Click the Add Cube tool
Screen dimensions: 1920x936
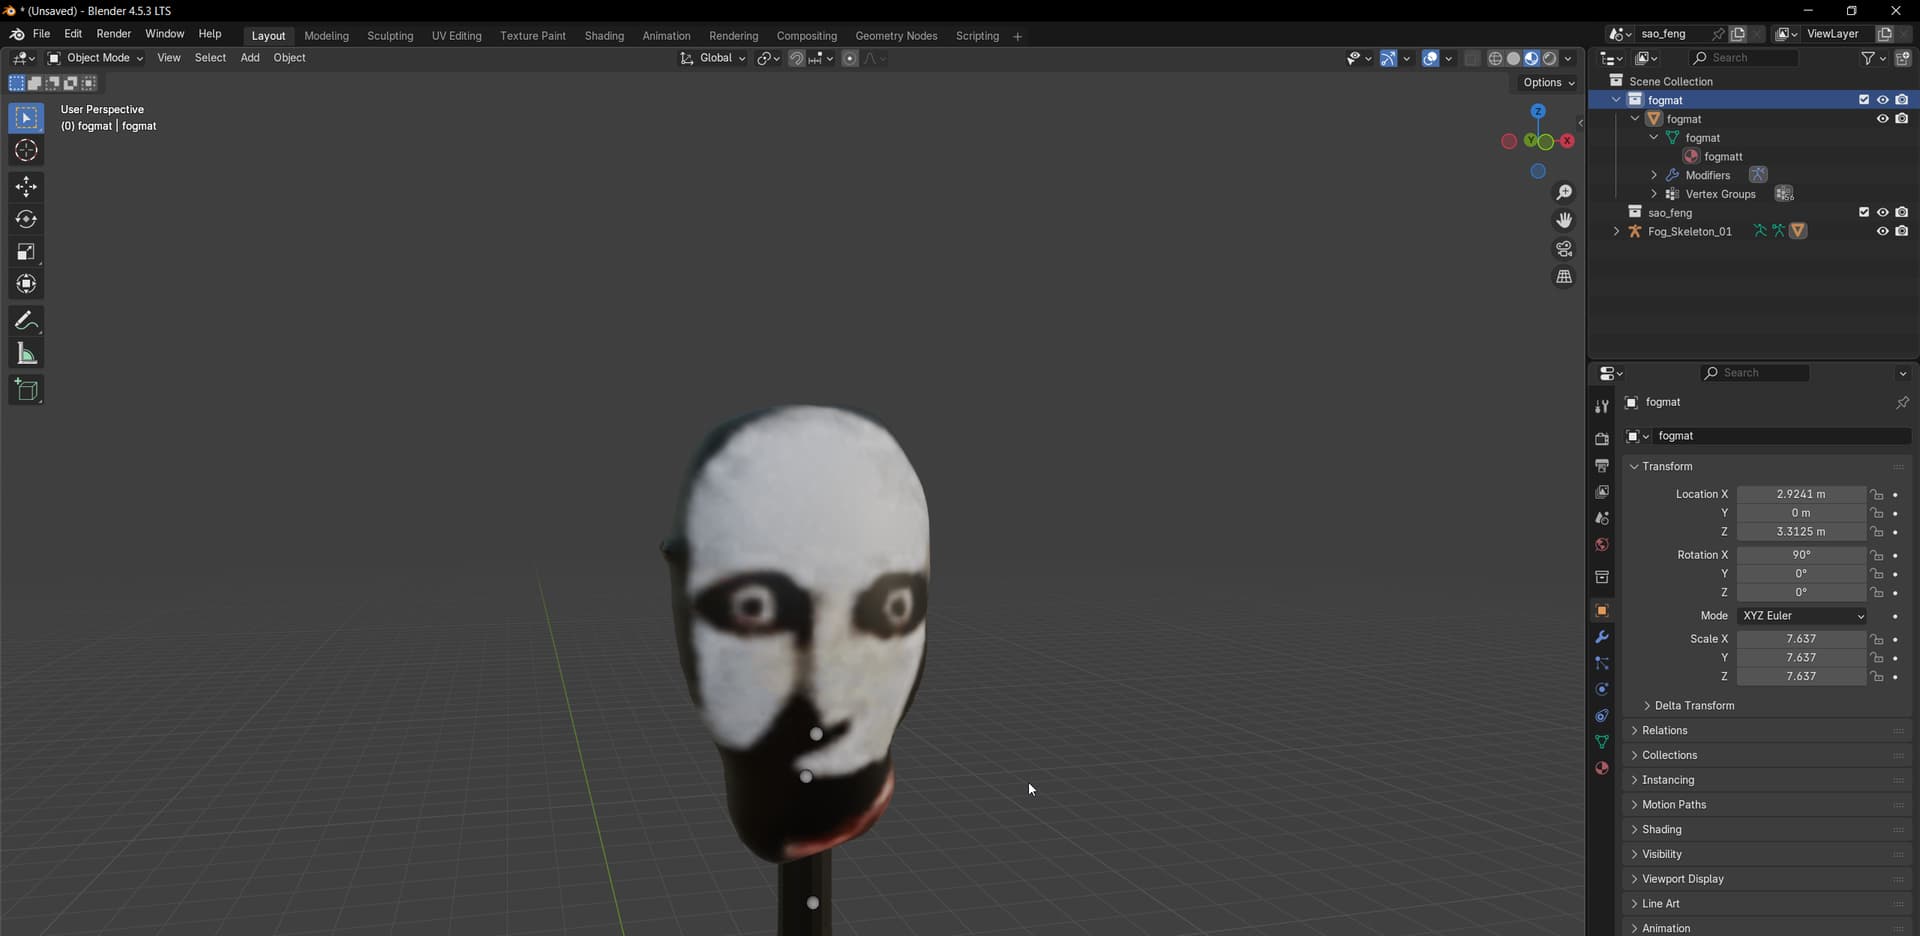pos(26,390)
